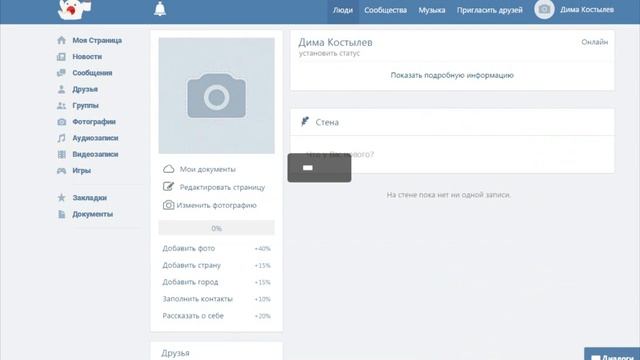Click the wall post input field
Screen dimensions: 640x360
pos(452,154)
